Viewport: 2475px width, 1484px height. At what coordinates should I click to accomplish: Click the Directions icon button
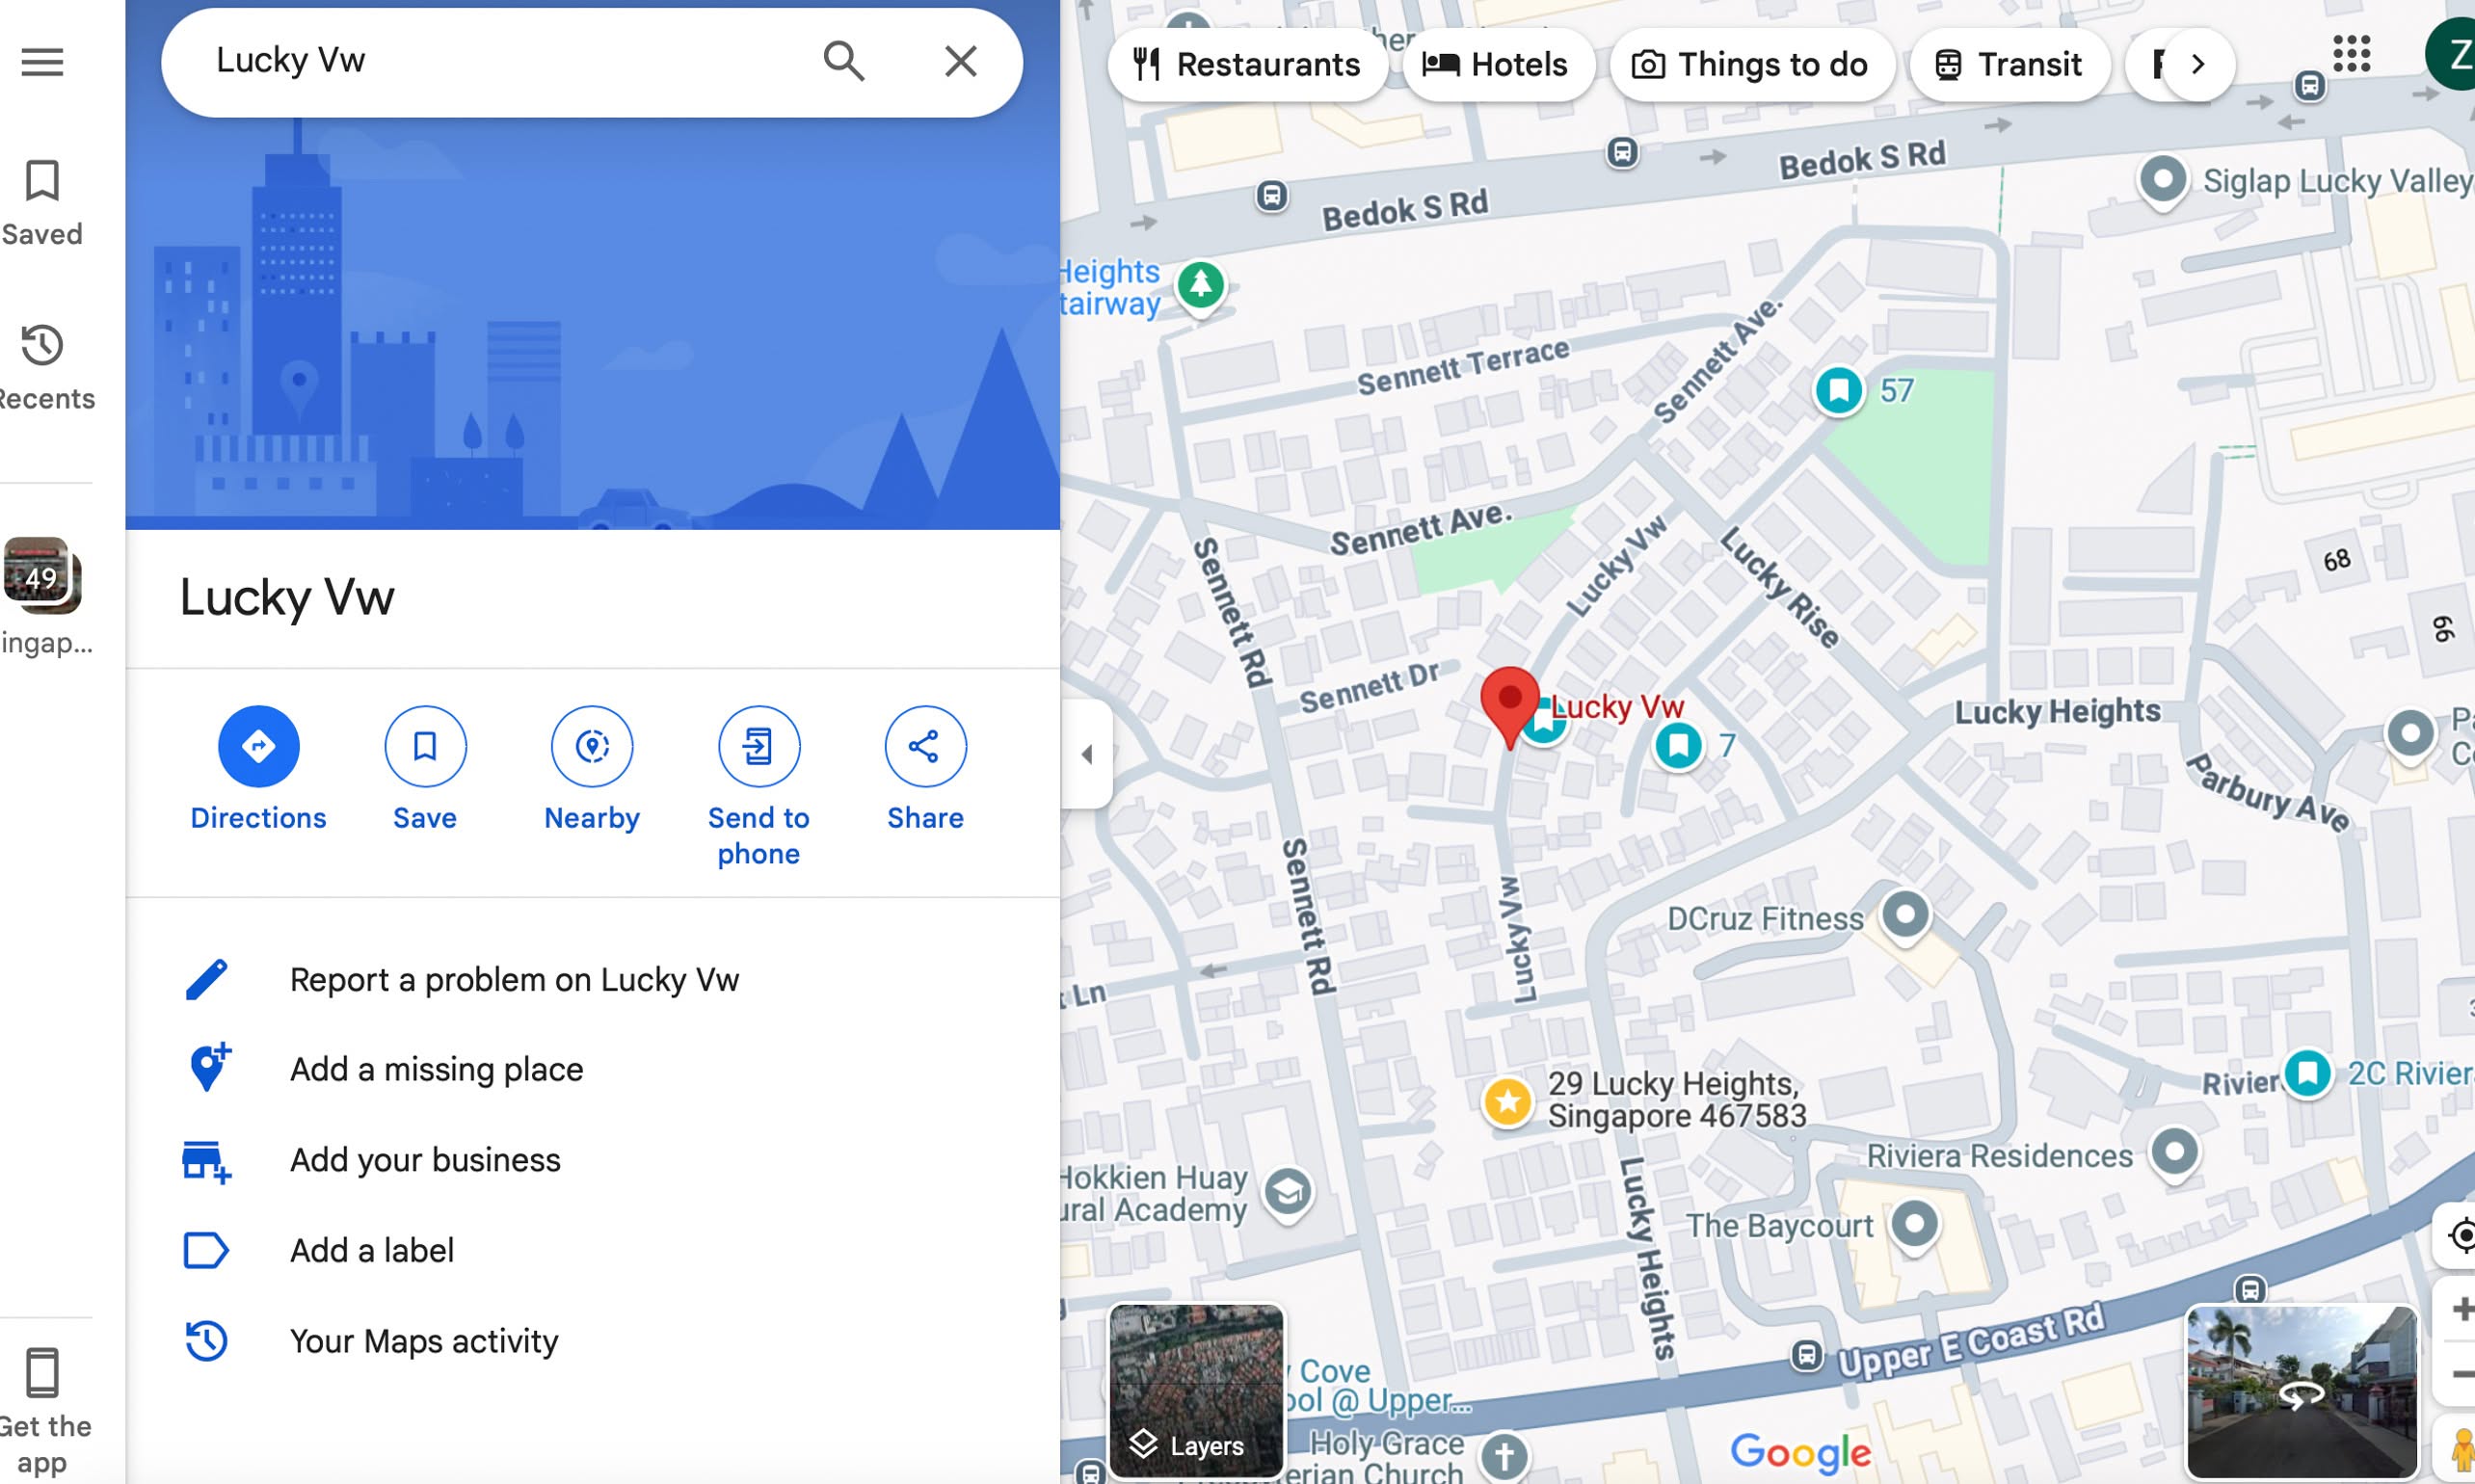258,746
